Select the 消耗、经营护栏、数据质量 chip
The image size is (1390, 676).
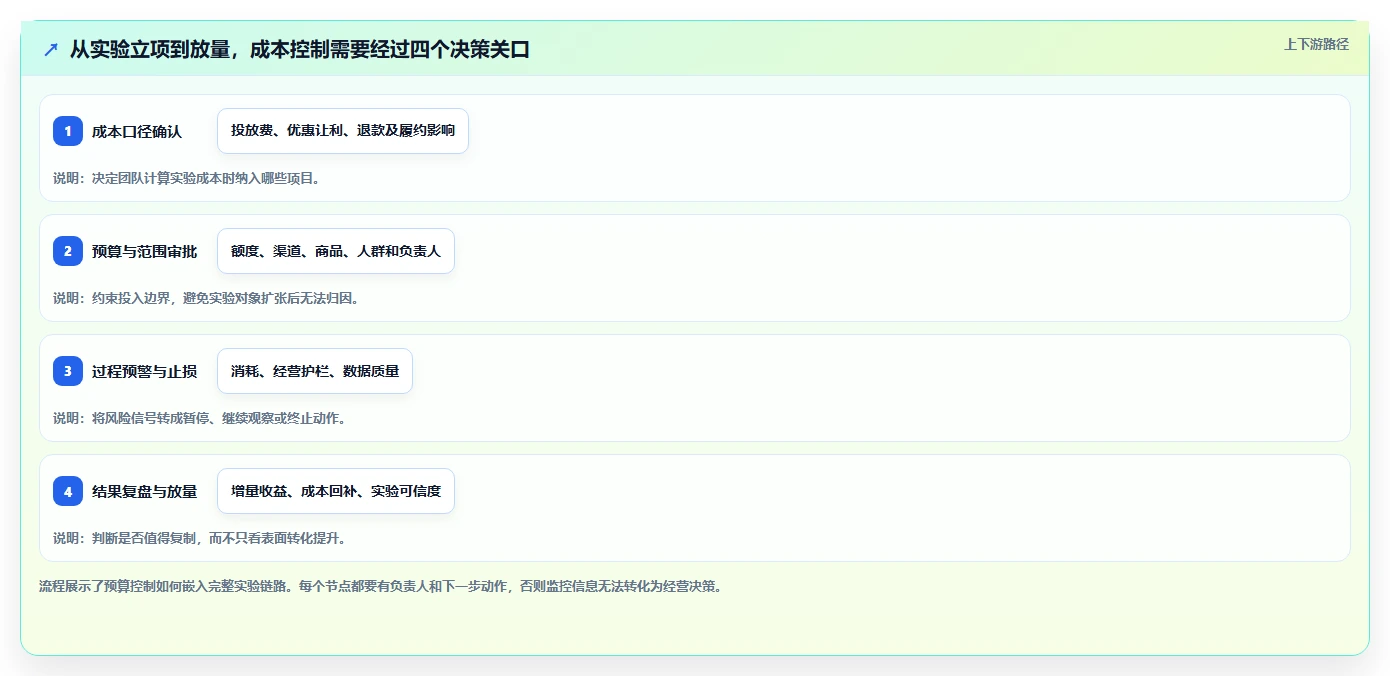[315, 371]
